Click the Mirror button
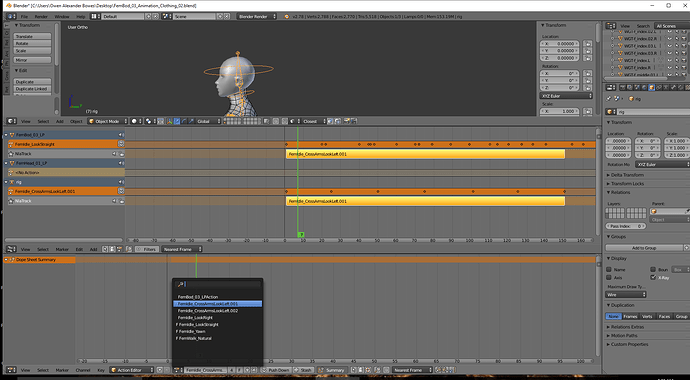The height and width of the screenshot is (380, 690). (32, 60)
